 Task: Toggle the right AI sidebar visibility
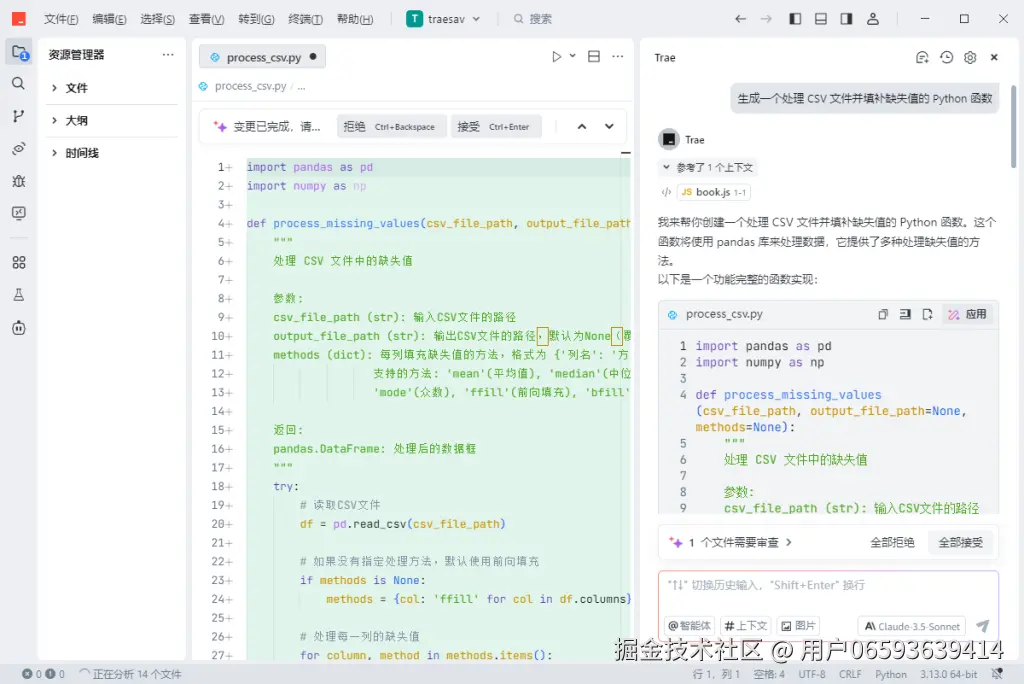tap(846, 19)
